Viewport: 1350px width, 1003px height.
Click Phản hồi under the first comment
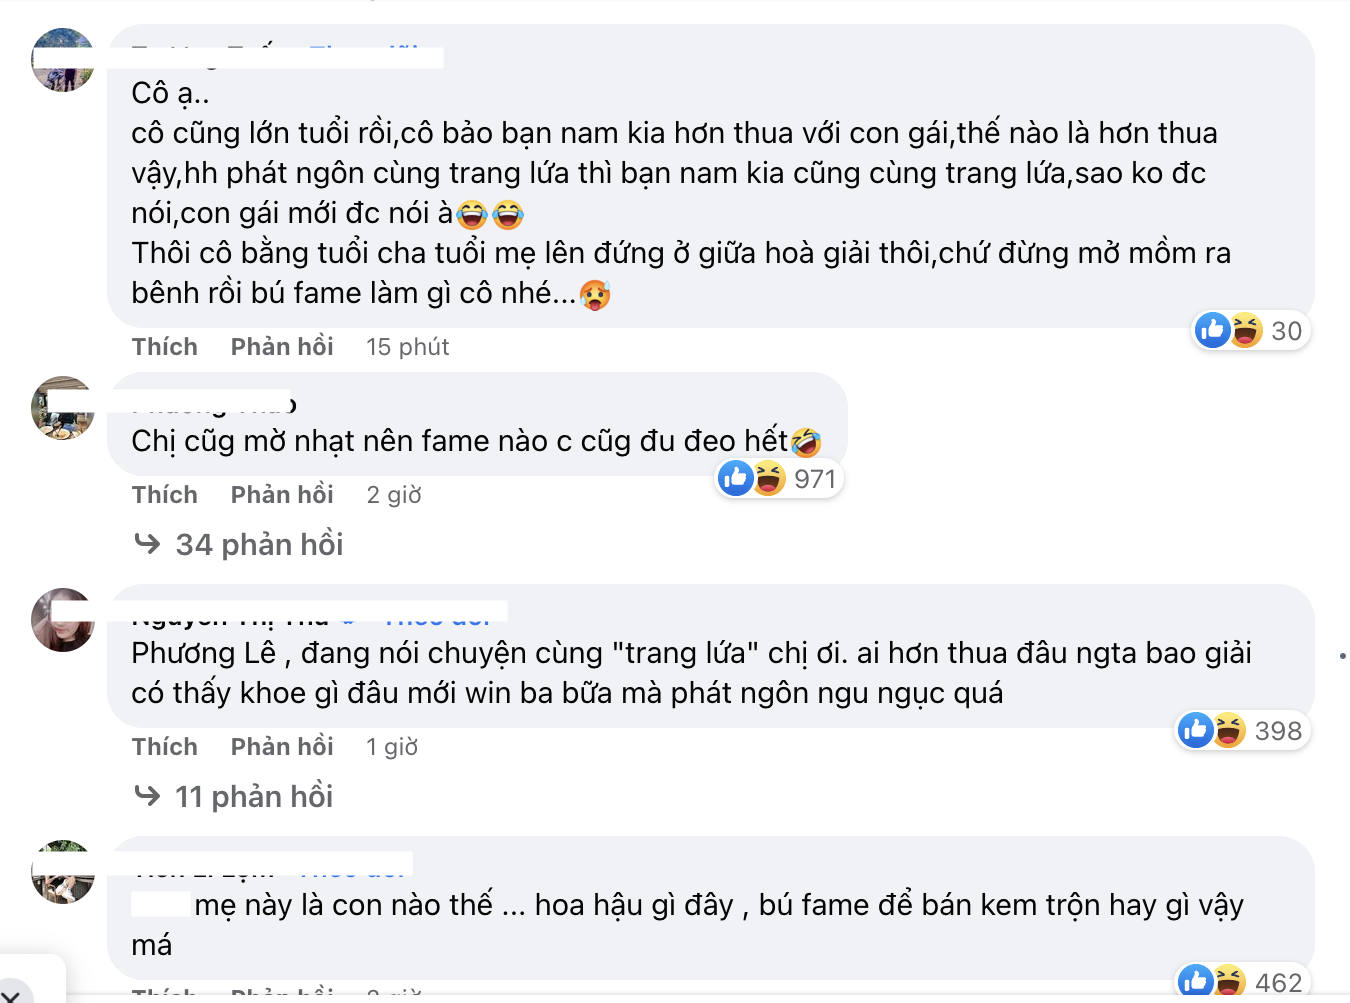coord(282,346)
